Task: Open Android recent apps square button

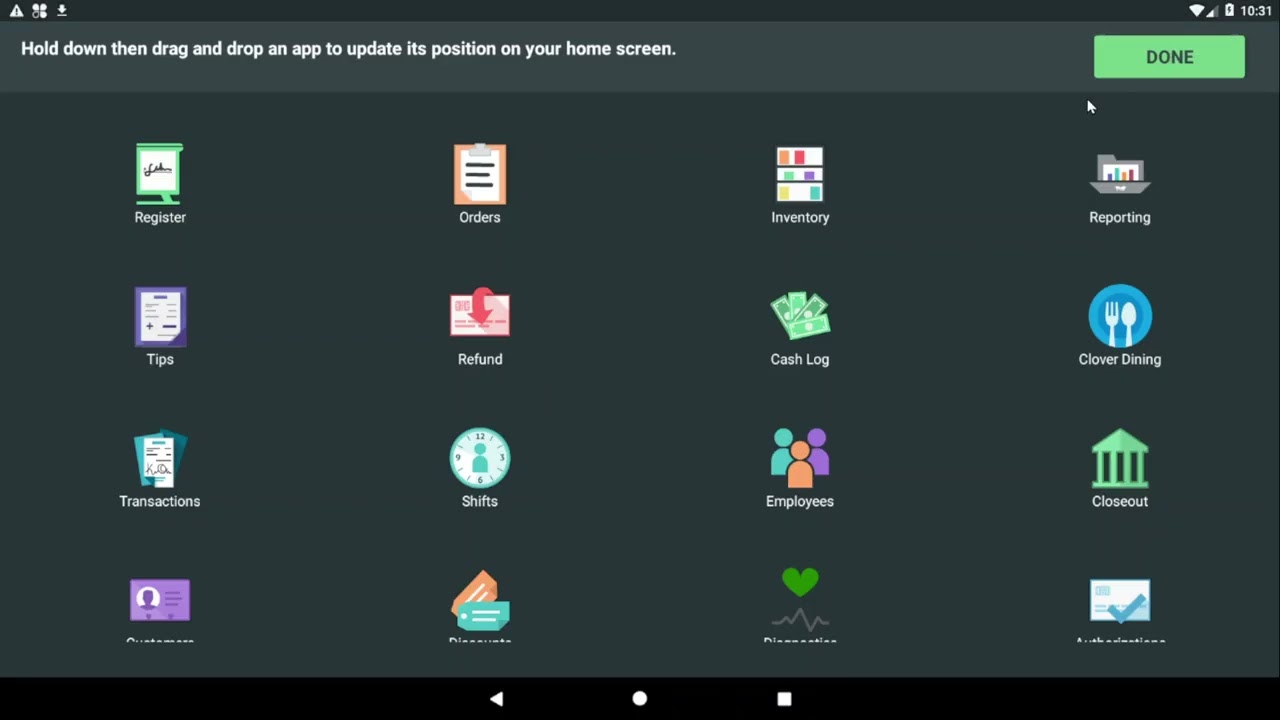Action: (784, 699)
